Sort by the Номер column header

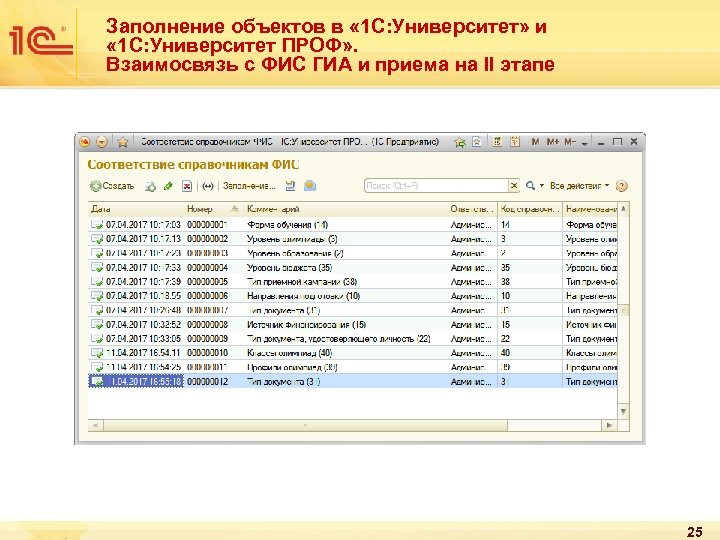pos(214,209)
